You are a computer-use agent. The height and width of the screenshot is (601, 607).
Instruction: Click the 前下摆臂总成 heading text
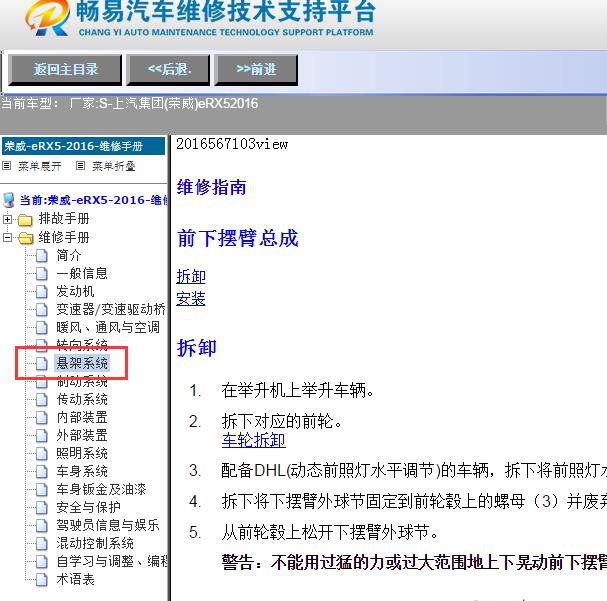click(x=237, y=238)
